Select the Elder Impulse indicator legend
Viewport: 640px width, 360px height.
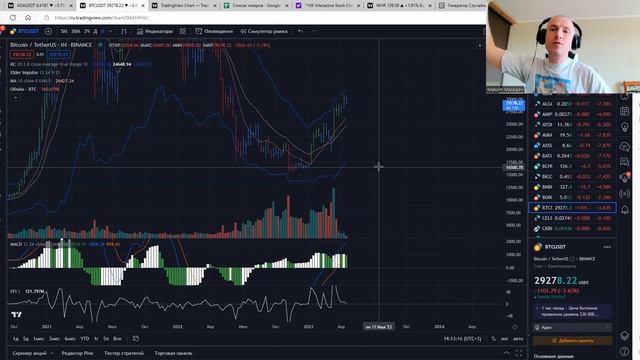coord(35,73)
